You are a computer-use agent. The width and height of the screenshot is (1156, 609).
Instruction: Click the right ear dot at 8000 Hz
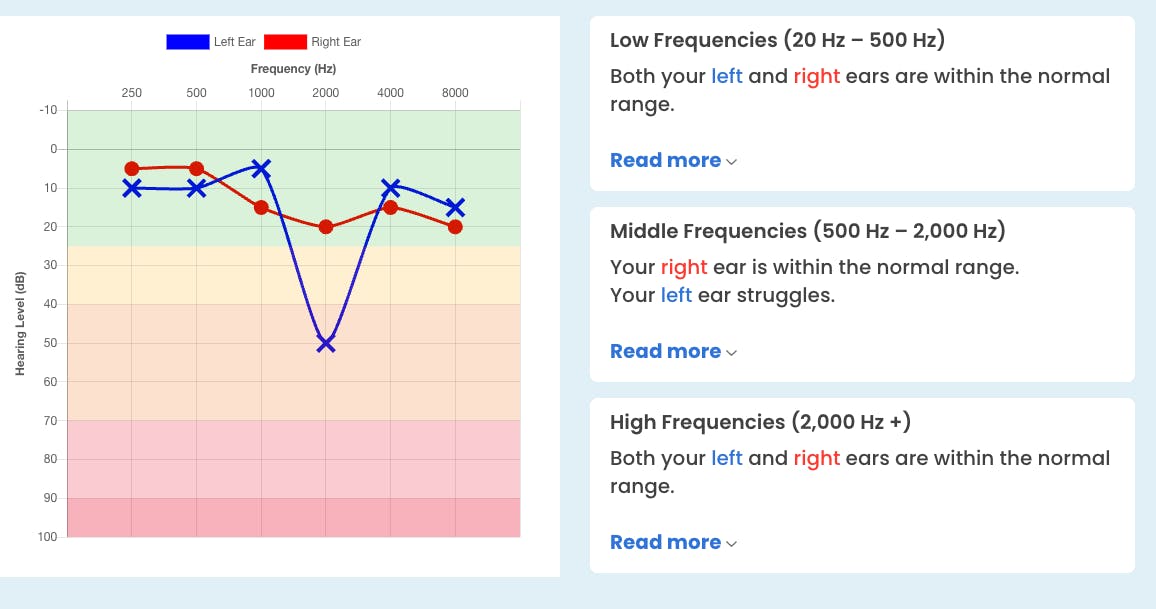(455, 227)
